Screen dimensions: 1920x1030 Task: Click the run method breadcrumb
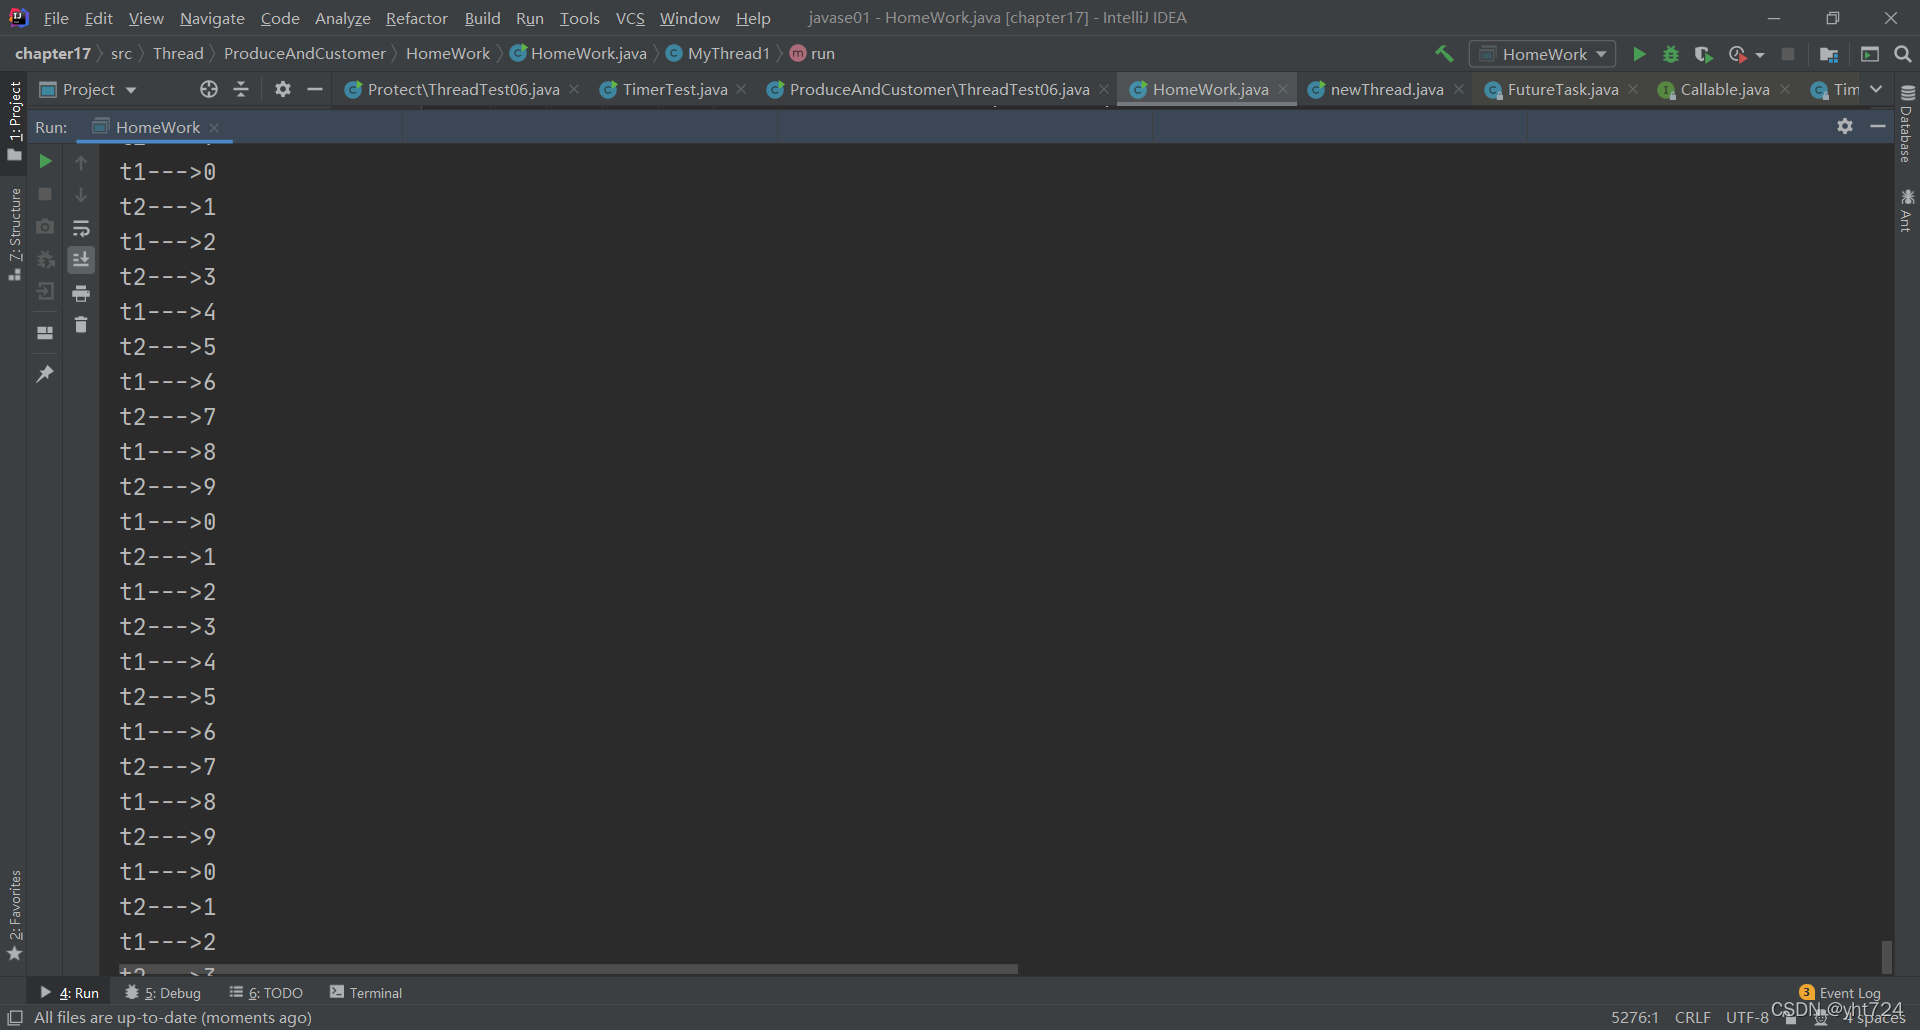coord(812,54)
